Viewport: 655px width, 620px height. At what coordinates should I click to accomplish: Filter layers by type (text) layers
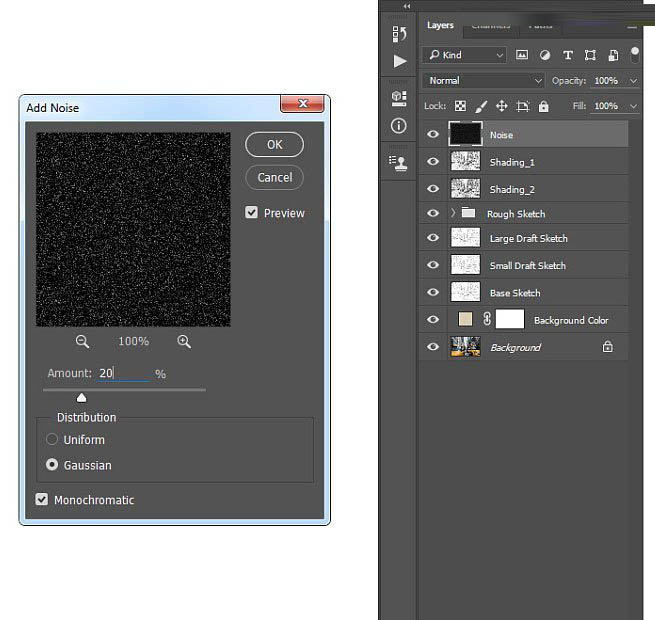[x=568, y=55]
